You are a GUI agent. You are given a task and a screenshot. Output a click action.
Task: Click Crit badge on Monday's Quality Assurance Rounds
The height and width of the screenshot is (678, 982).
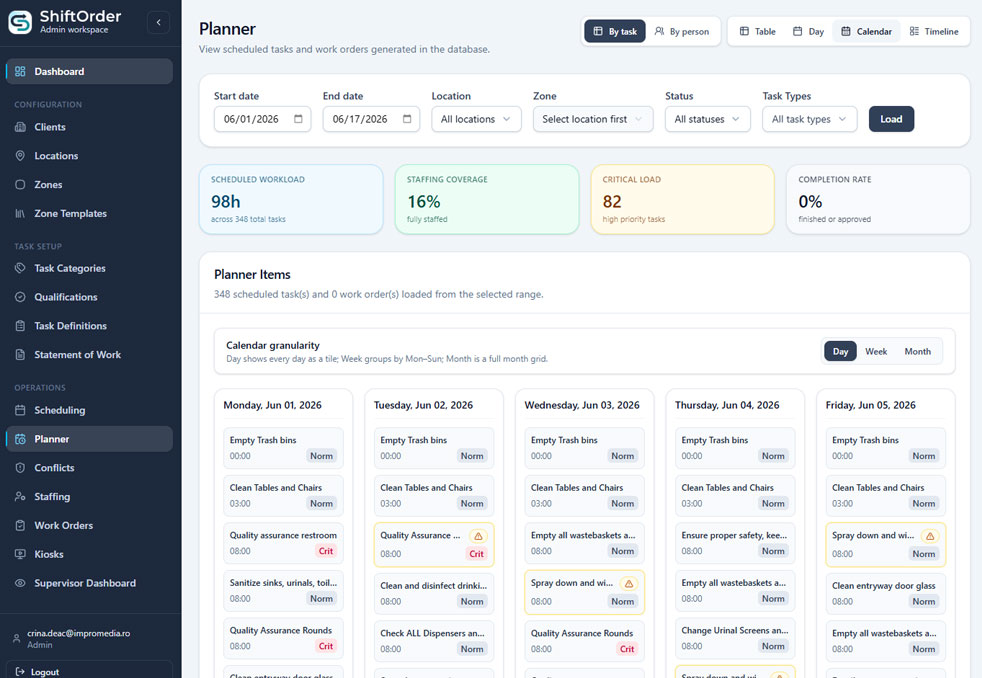click(326, 646)
